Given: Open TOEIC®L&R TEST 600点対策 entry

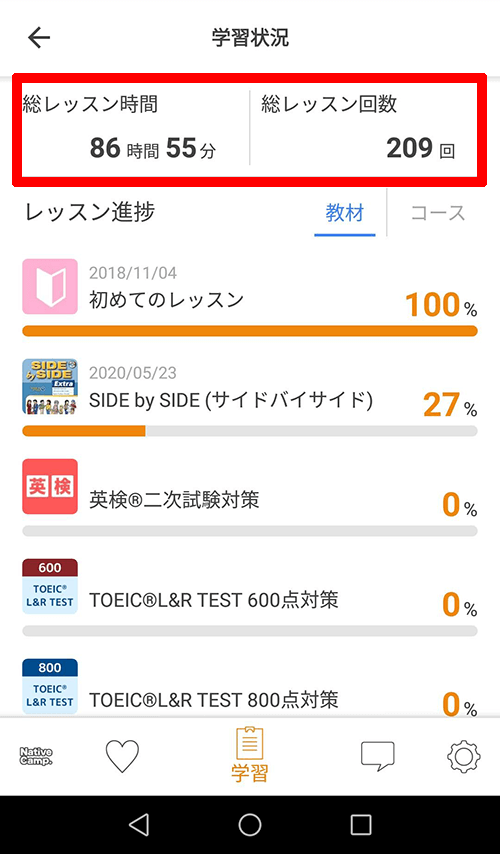Looking at the screenshot, I should (214, 600).
